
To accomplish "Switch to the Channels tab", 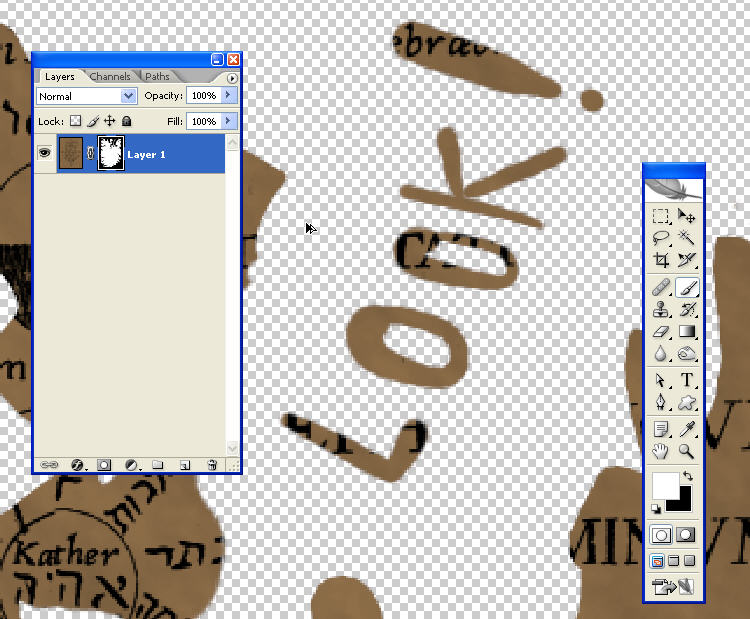I will click(x=110, y=77).
